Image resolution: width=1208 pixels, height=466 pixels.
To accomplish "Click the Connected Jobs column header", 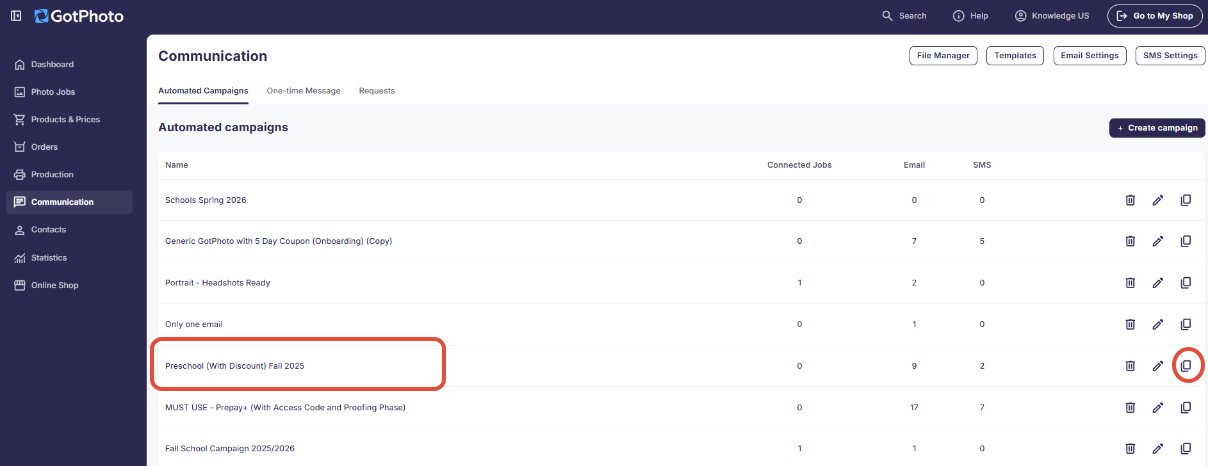I will pos(799,165).
